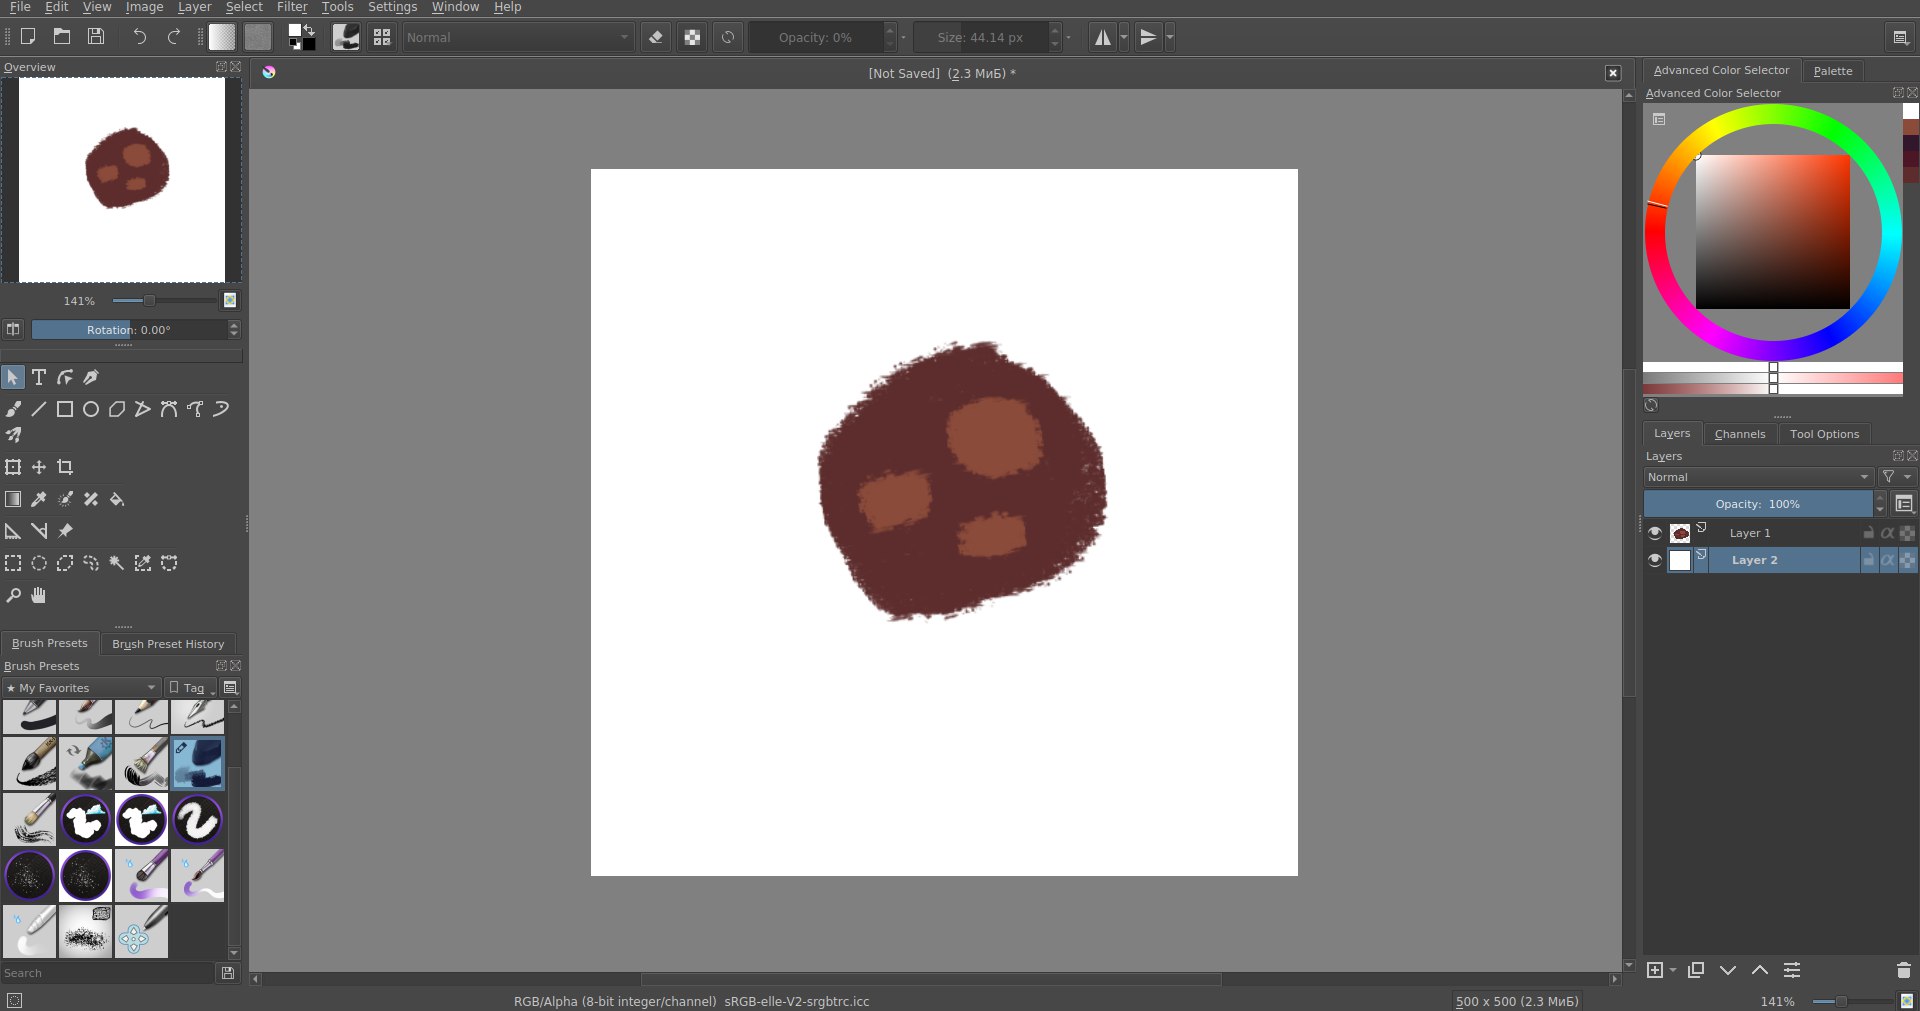Viewport: 1920px width, 1011px height.
Task: Select the Text tool
Action: tap(39, 377)
